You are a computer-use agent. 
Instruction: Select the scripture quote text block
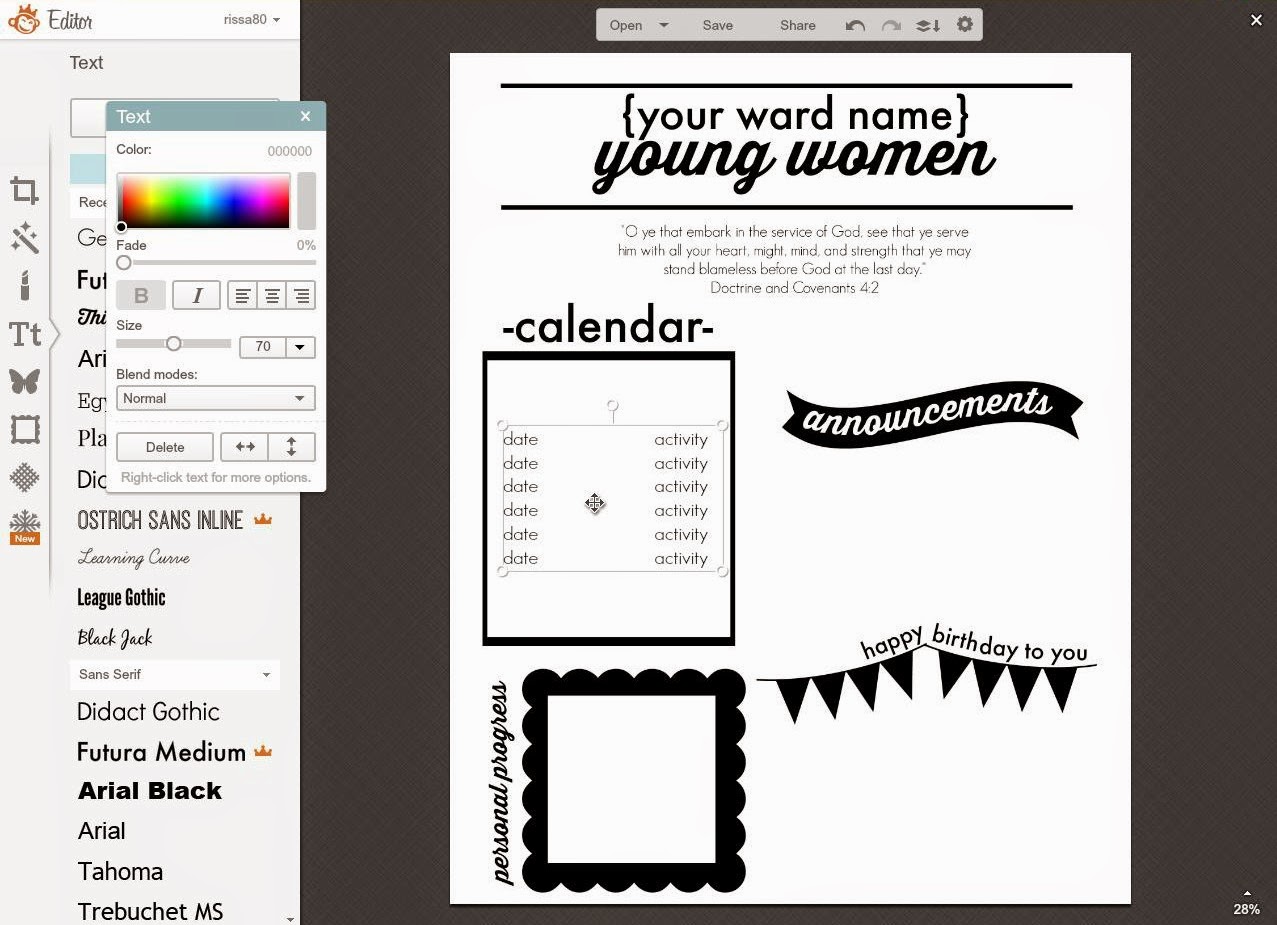(794, 259)
